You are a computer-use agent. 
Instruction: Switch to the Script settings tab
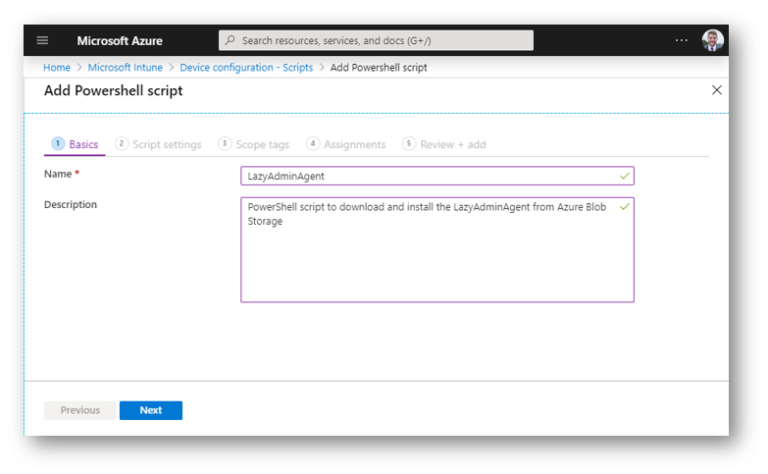[158, 144]
